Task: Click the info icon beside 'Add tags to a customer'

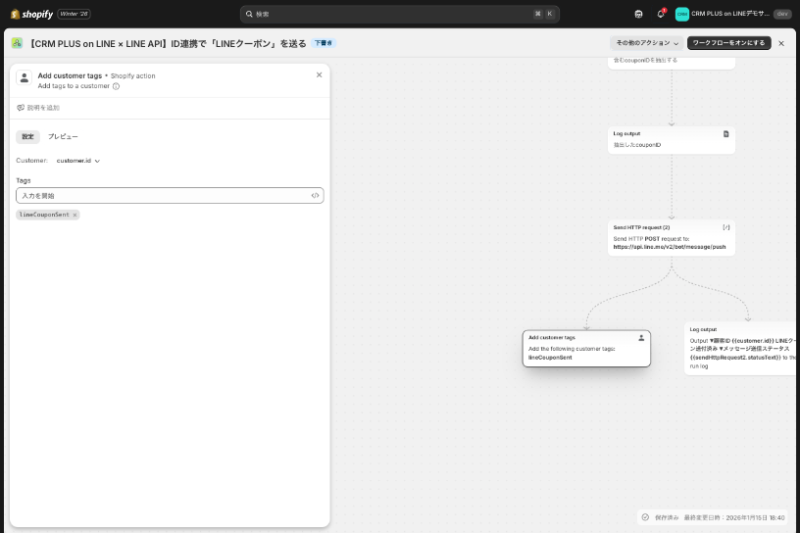Action: (x=116, y=87)
